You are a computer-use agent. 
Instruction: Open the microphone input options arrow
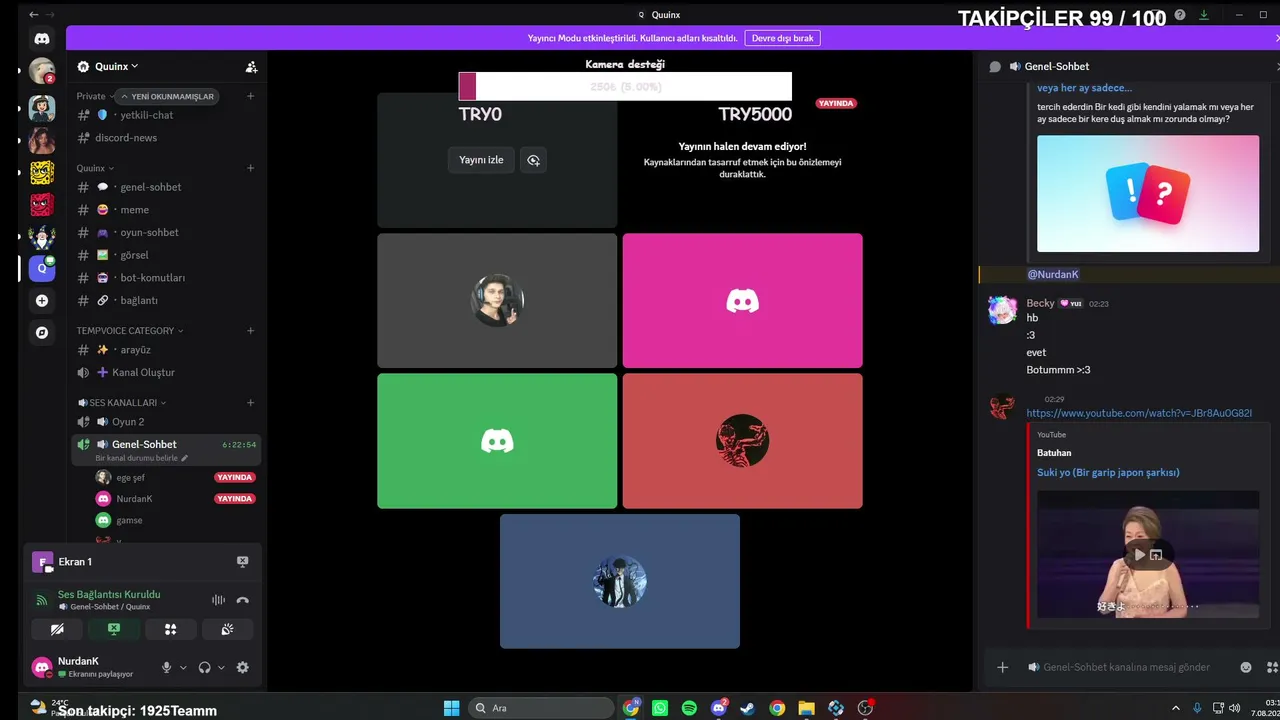182,667
